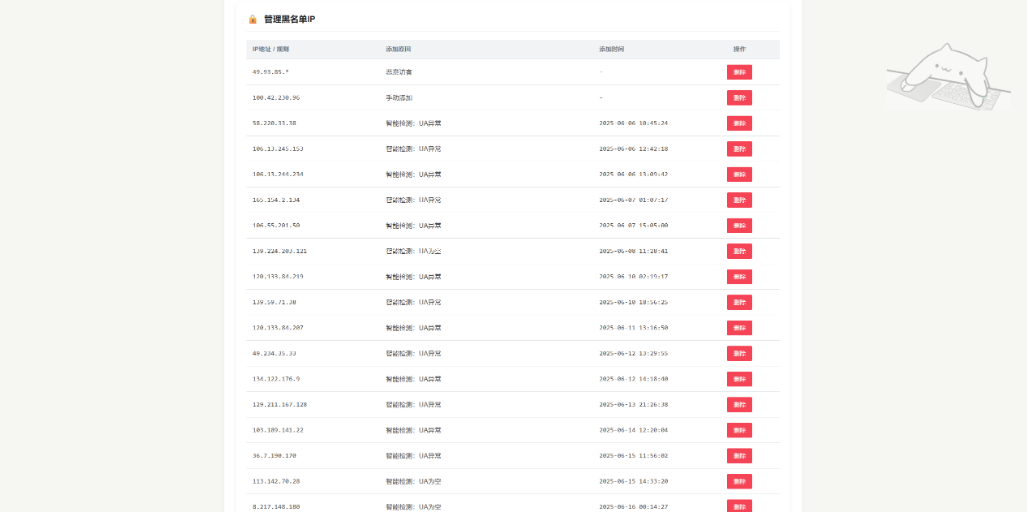The image size is (1027, 512).
Task: Remove IP 139.224.203.121 from blacklist
Action: pos(739,251)
